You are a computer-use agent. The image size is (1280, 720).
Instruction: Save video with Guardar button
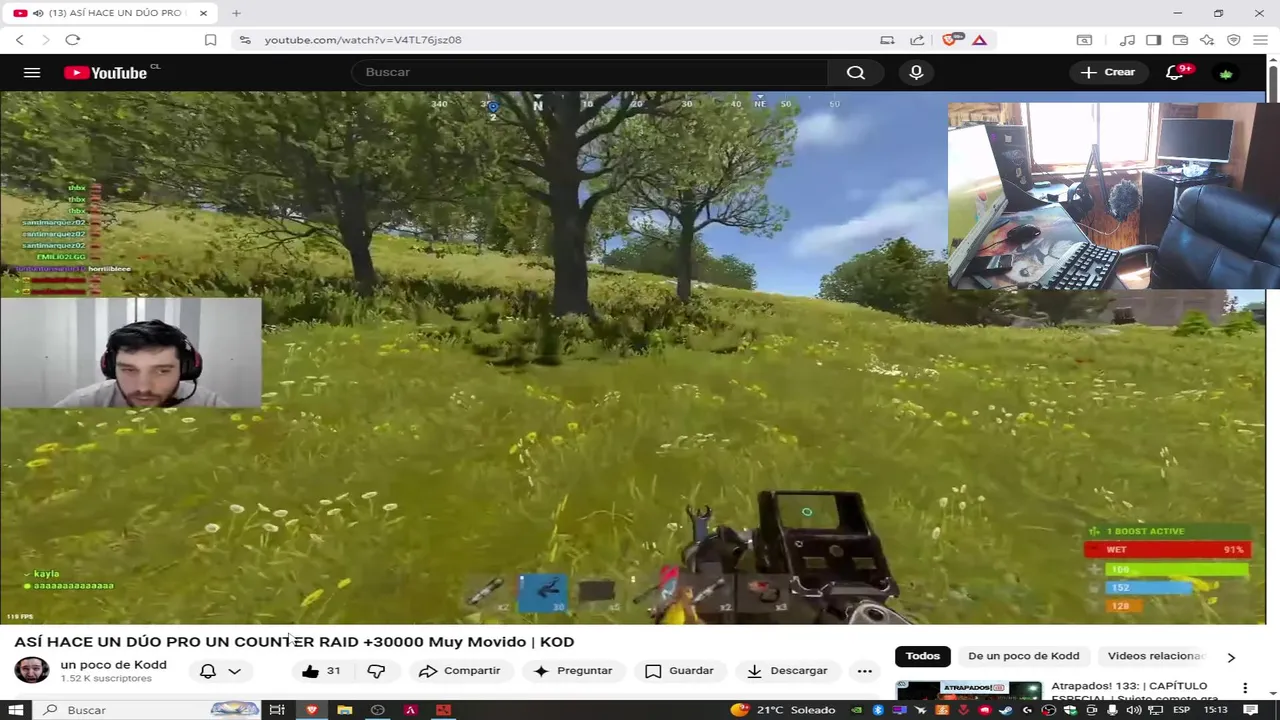click(680, 671)
